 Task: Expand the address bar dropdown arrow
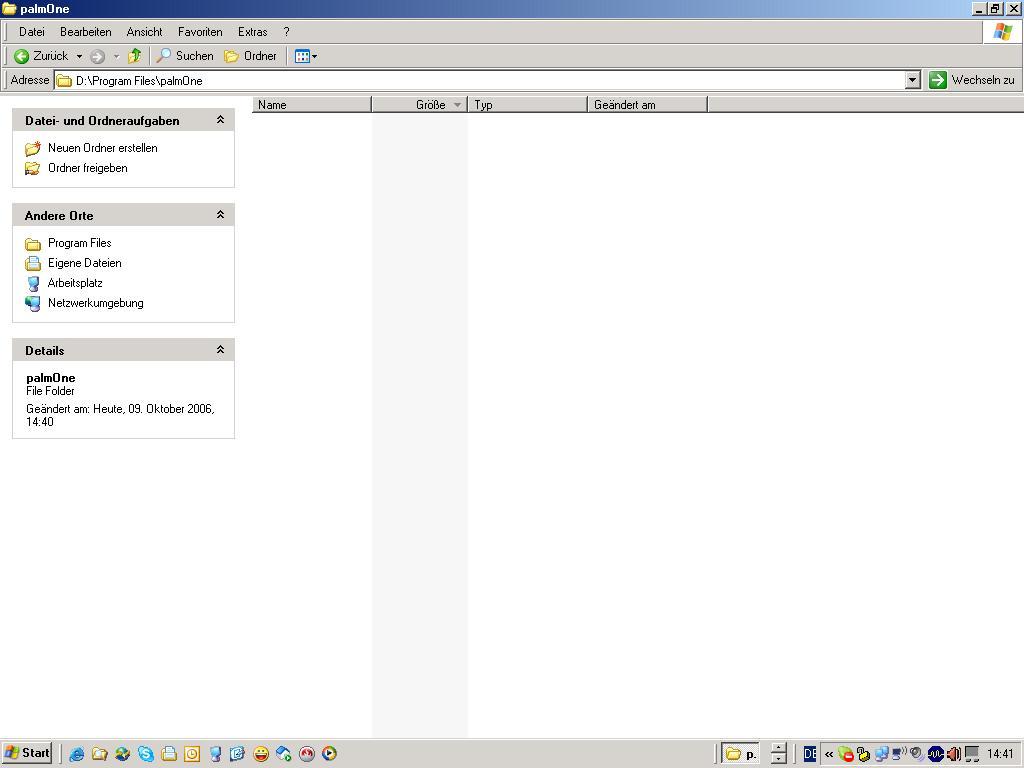click(x=913, y=80)
